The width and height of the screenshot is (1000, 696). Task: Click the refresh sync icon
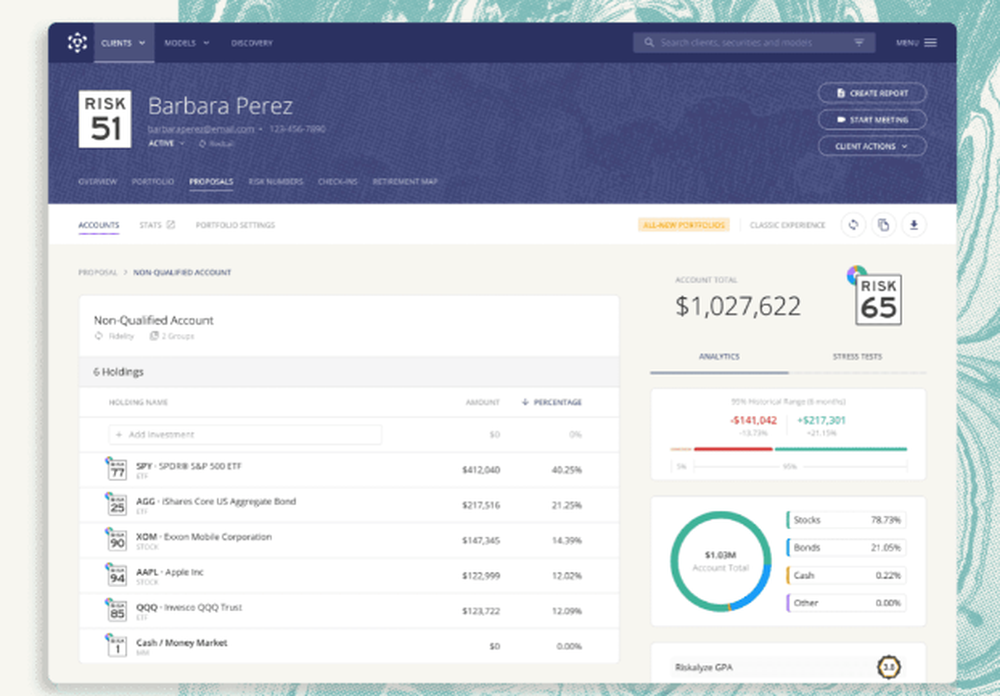point(853,225)
